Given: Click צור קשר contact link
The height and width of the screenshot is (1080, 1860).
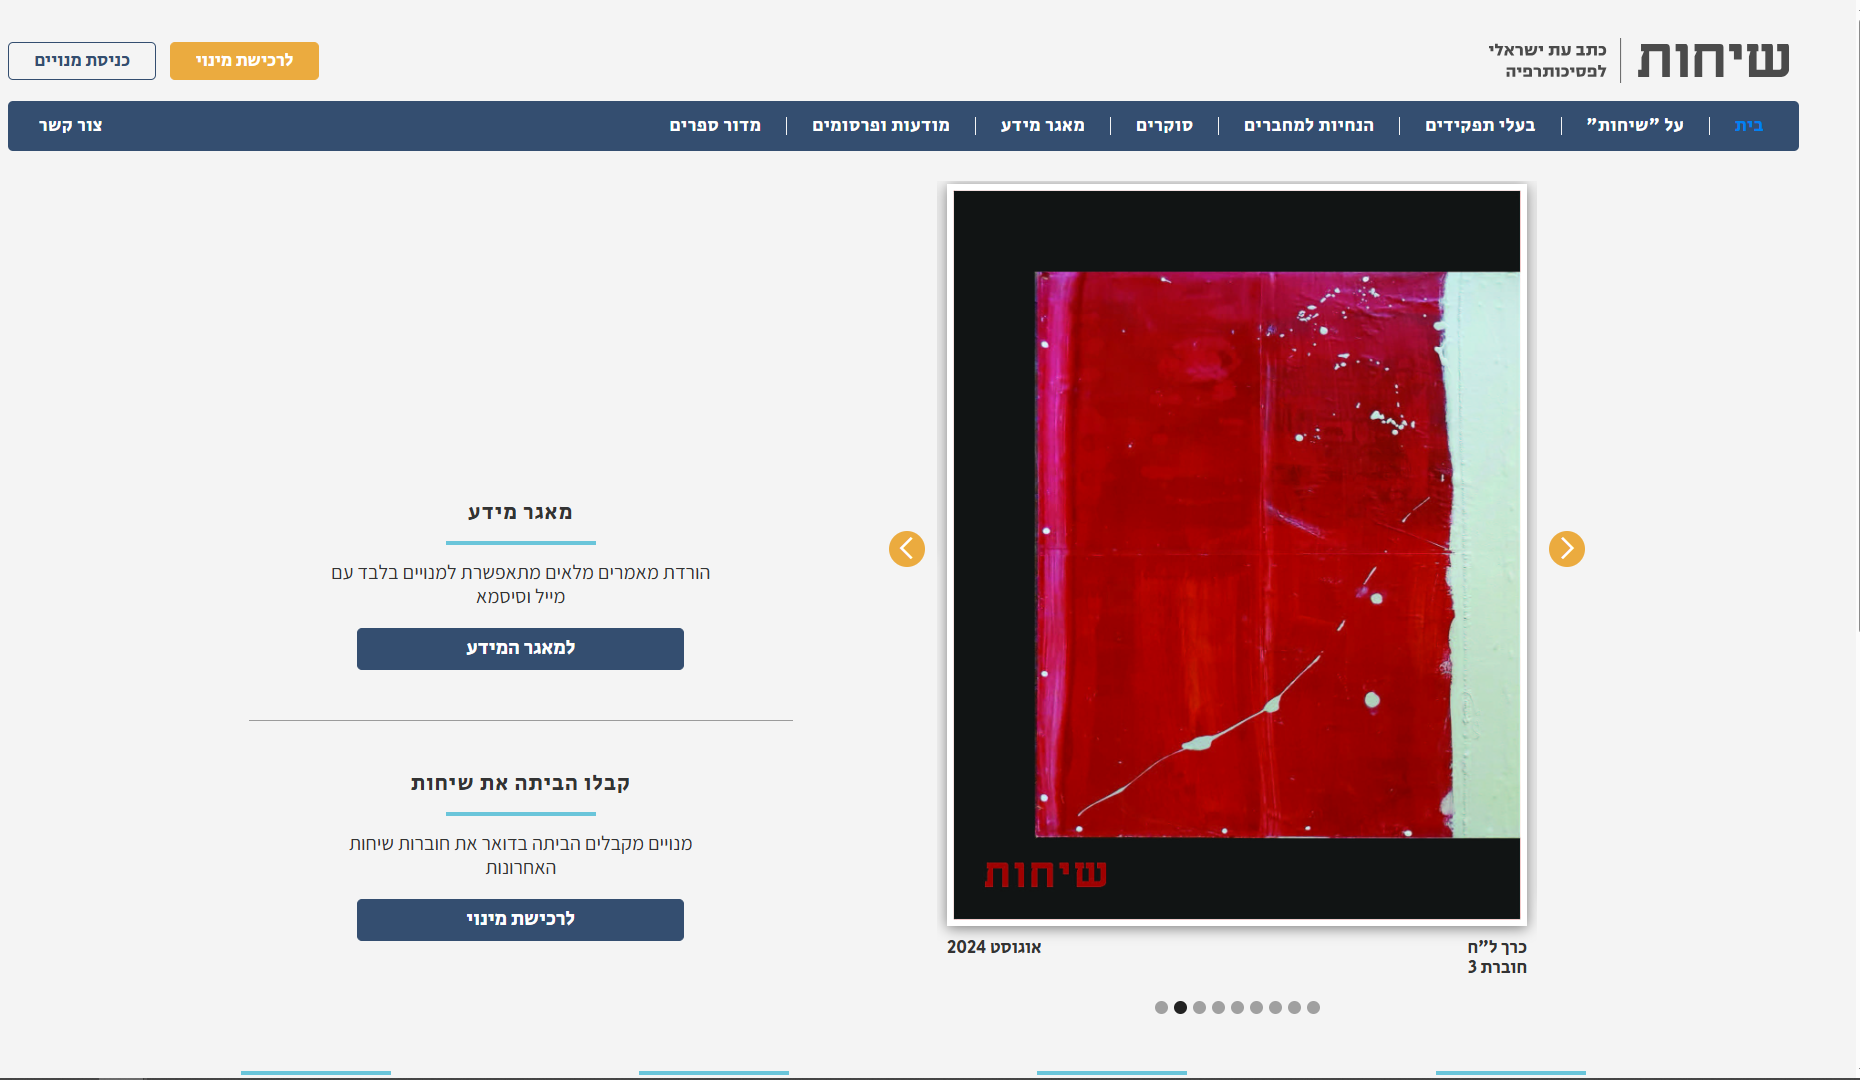Looking at the screenshot, I should (x=71, y=126).
